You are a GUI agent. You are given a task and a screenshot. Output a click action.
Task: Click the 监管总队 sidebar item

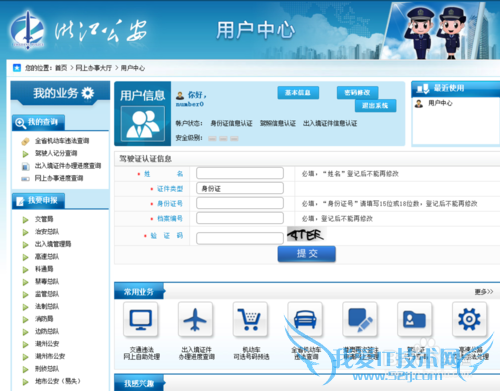point(47,294)
